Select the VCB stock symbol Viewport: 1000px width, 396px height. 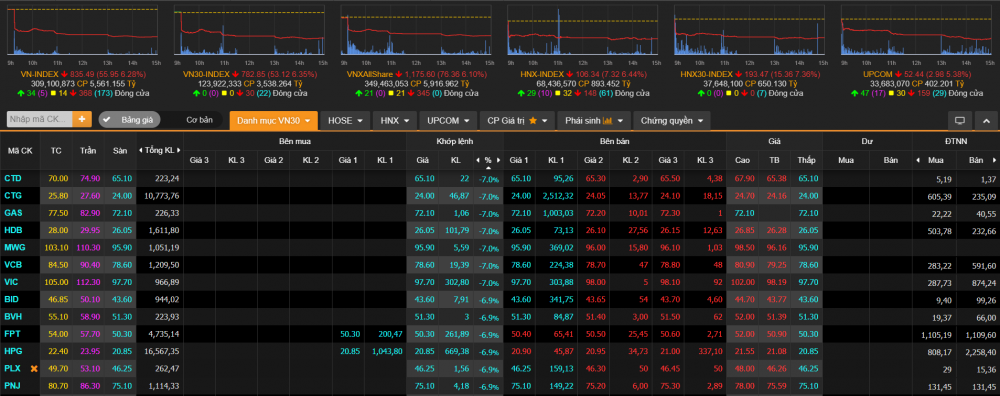coord(13,264)
